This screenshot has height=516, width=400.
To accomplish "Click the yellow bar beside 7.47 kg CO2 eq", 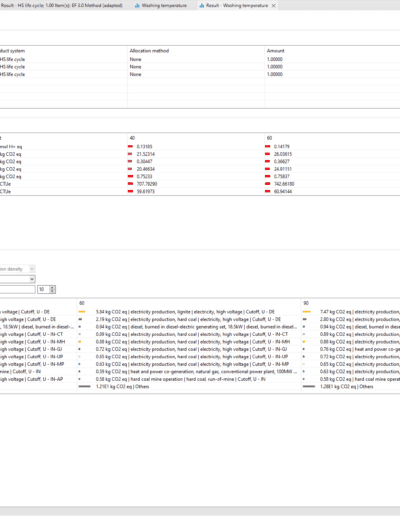I will (307, 312).
